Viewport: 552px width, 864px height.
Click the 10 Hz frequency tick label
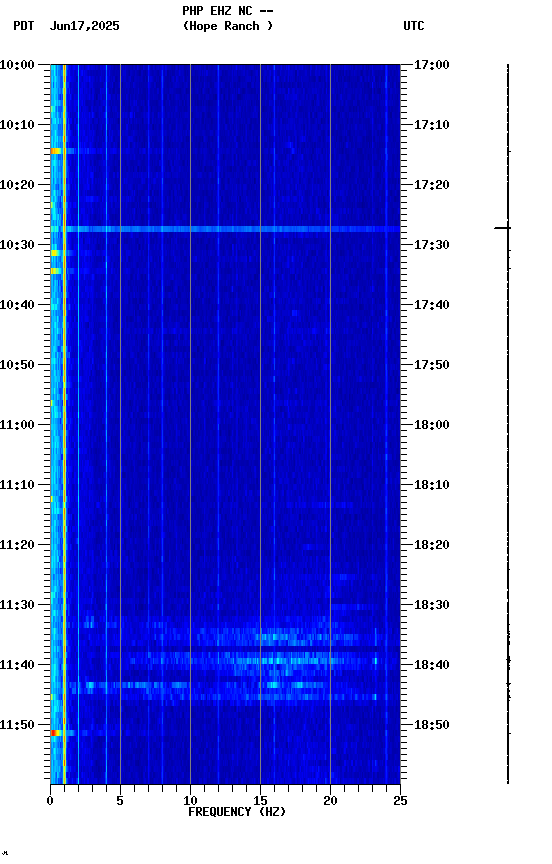pyautogui.click(x=190, y=801)
